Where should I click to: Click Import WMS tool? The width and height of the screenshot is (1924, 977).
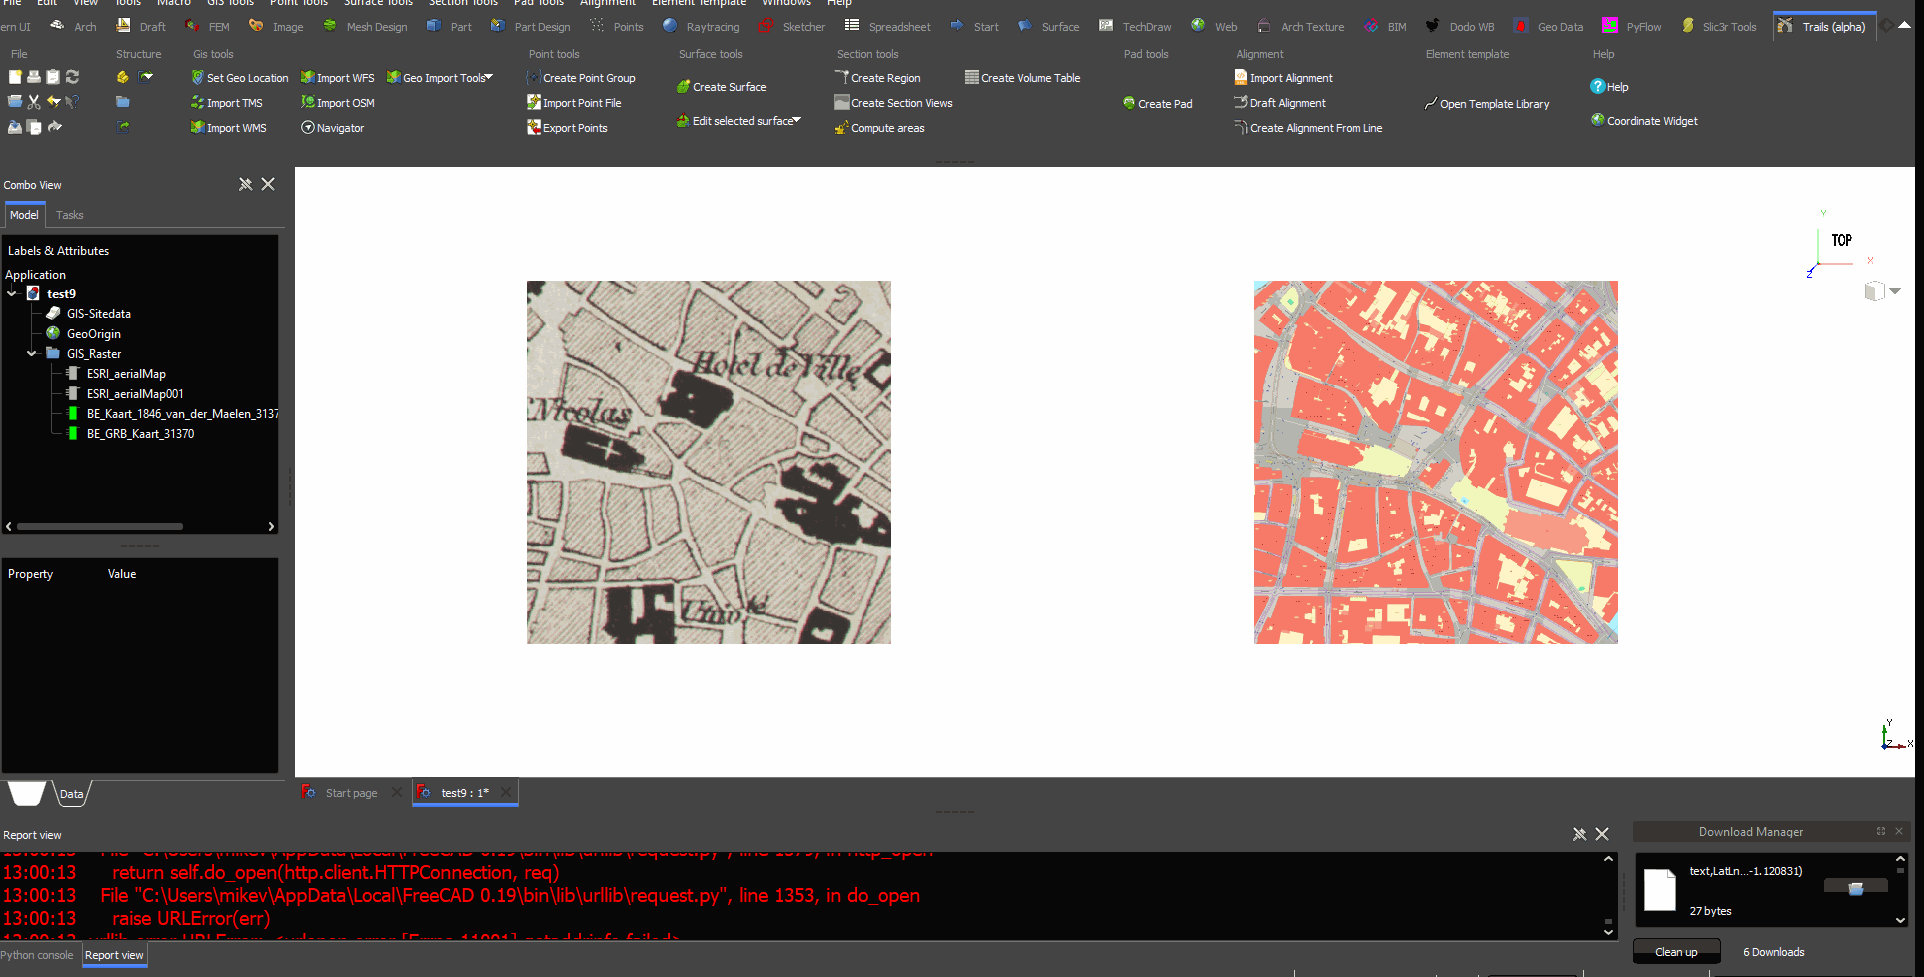click(228, 128)
